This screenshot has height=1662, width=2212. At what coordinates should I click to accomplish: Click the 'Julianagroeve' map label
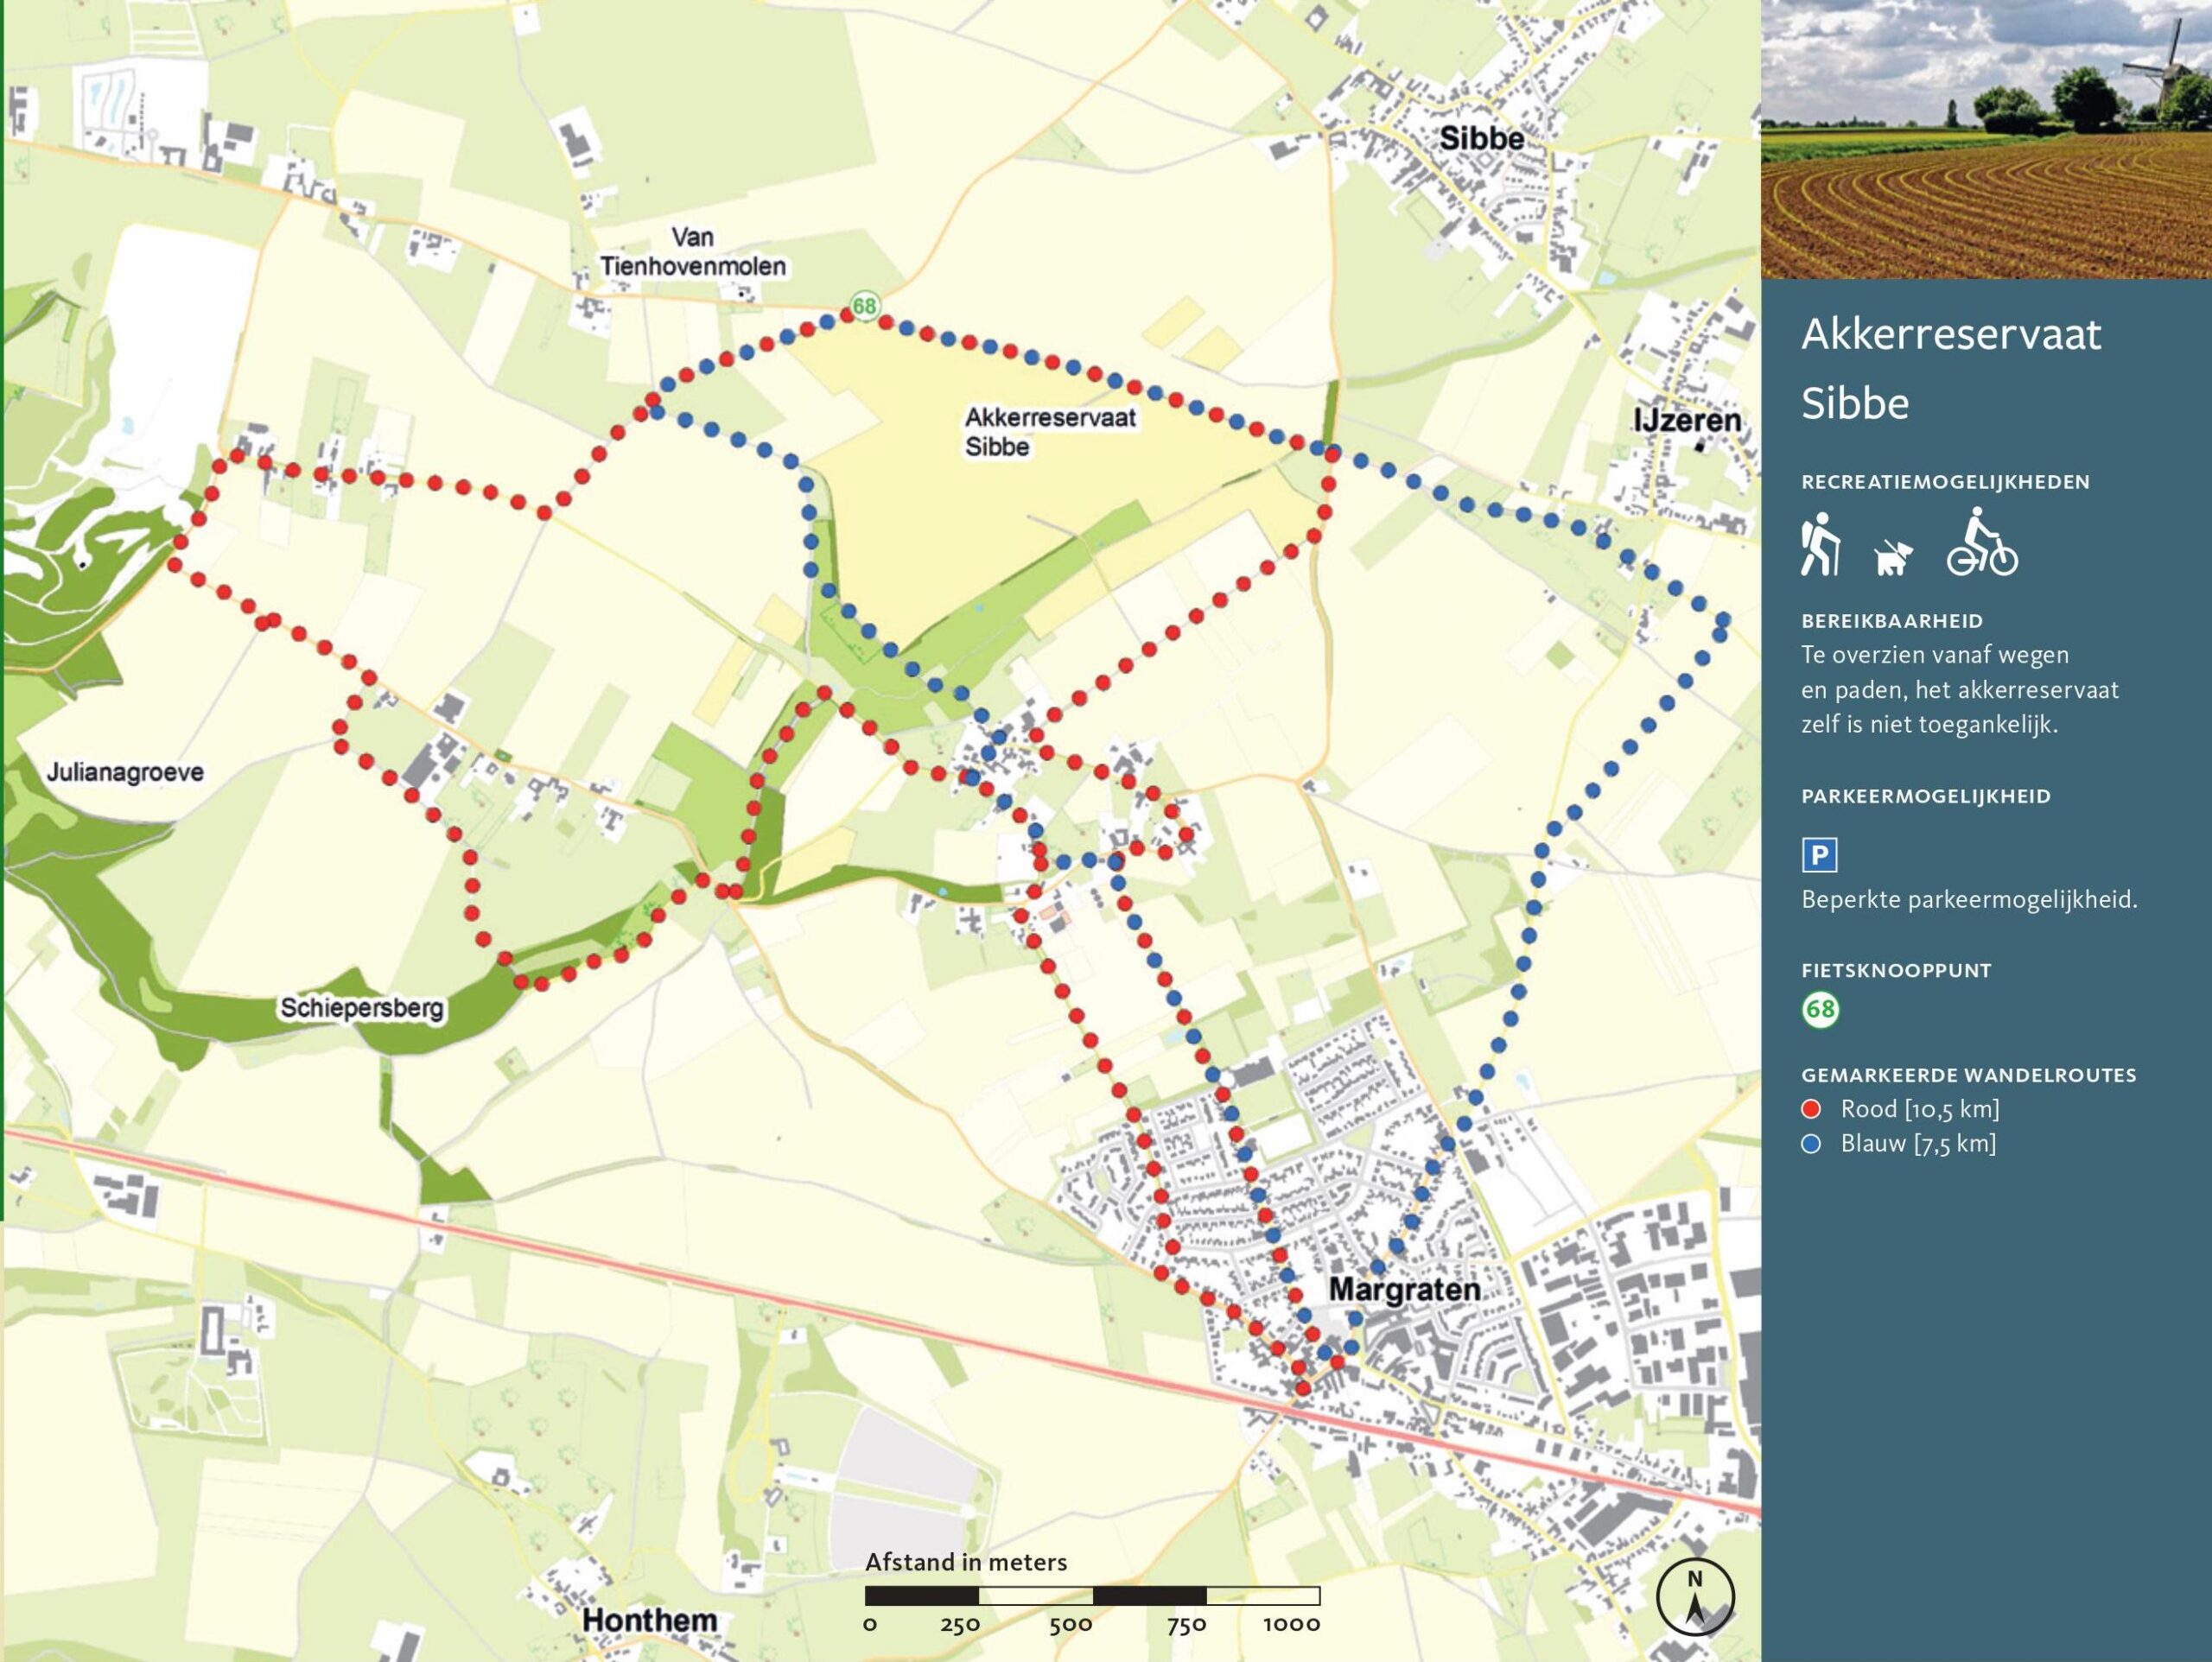coord(125,772)
